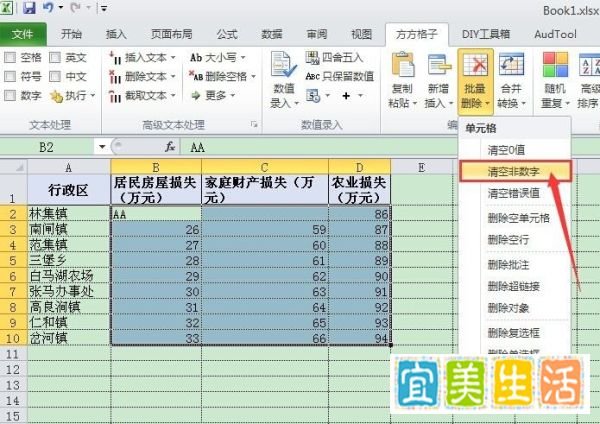Switch to the 开始 ribbon tab
Screen dimensions: 600x424
[x=71, y=34]
